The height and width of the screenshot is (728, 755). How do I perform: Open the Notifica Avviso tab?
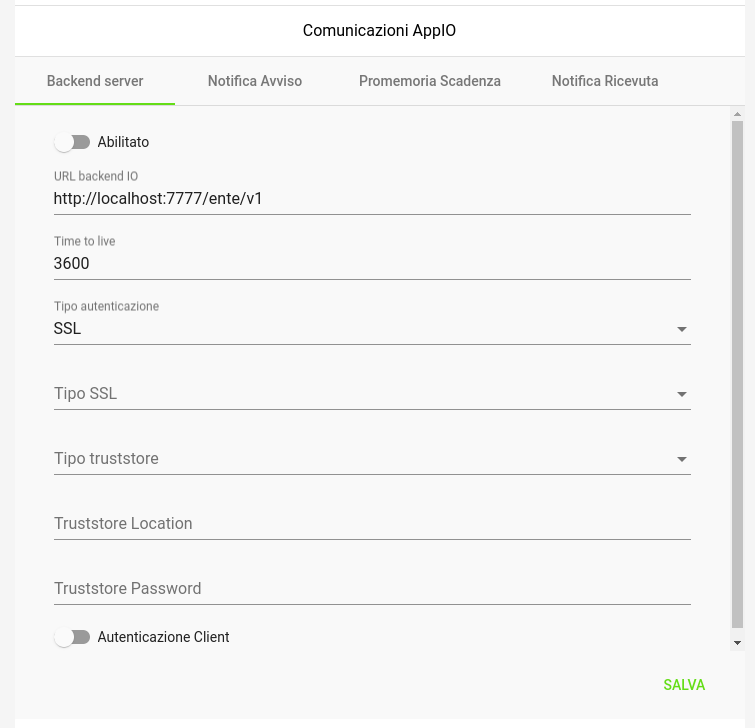pos(255,81)
